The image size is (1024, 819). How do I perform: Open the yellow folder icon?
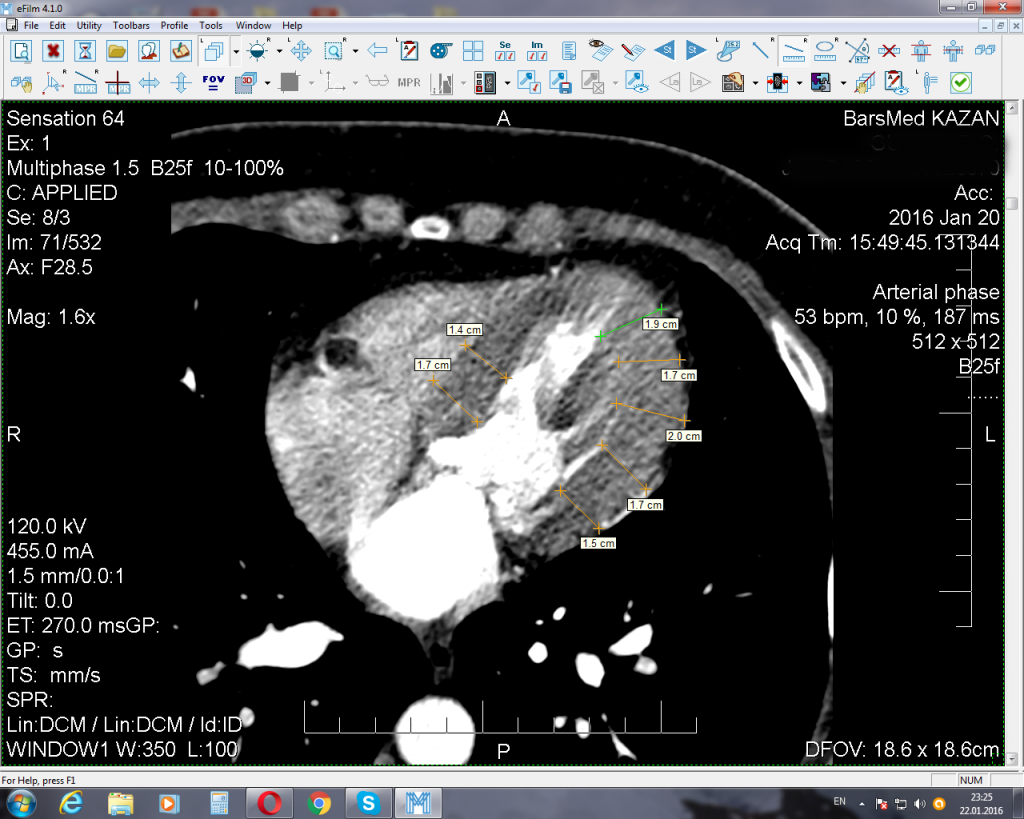pyautogui.click(x=117, y=51)
